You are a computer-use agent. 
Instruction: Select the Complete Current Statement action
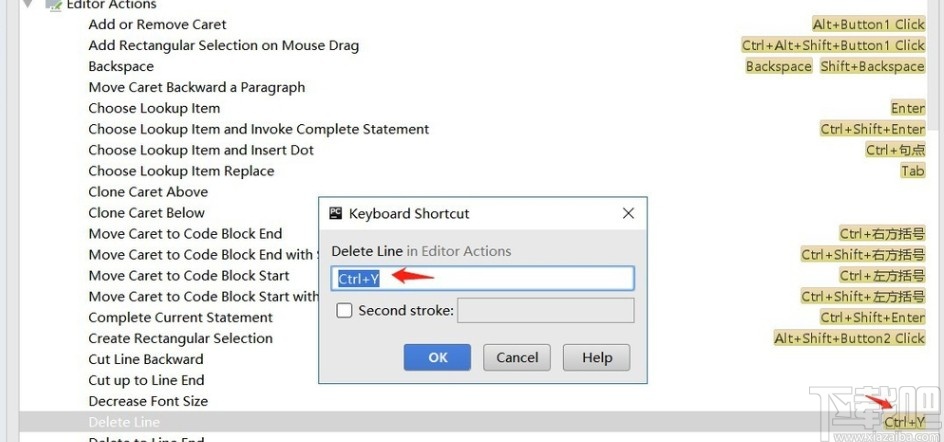click(x=180, y=317)
